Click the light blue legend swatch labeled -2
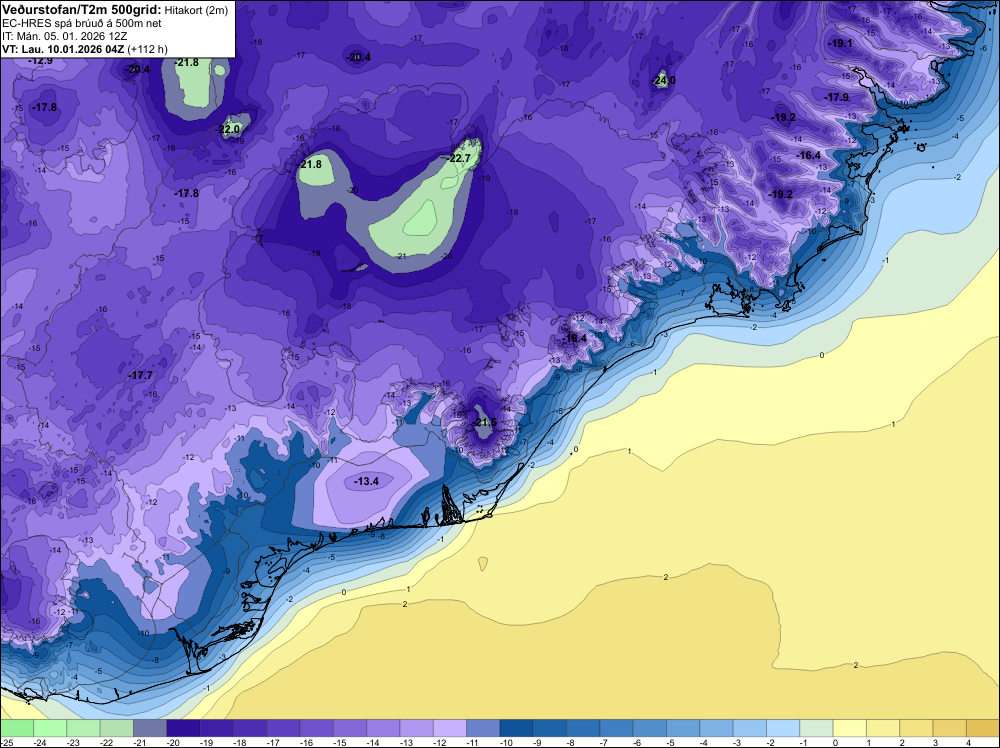1000x748 pixels. tap(783, 728)
